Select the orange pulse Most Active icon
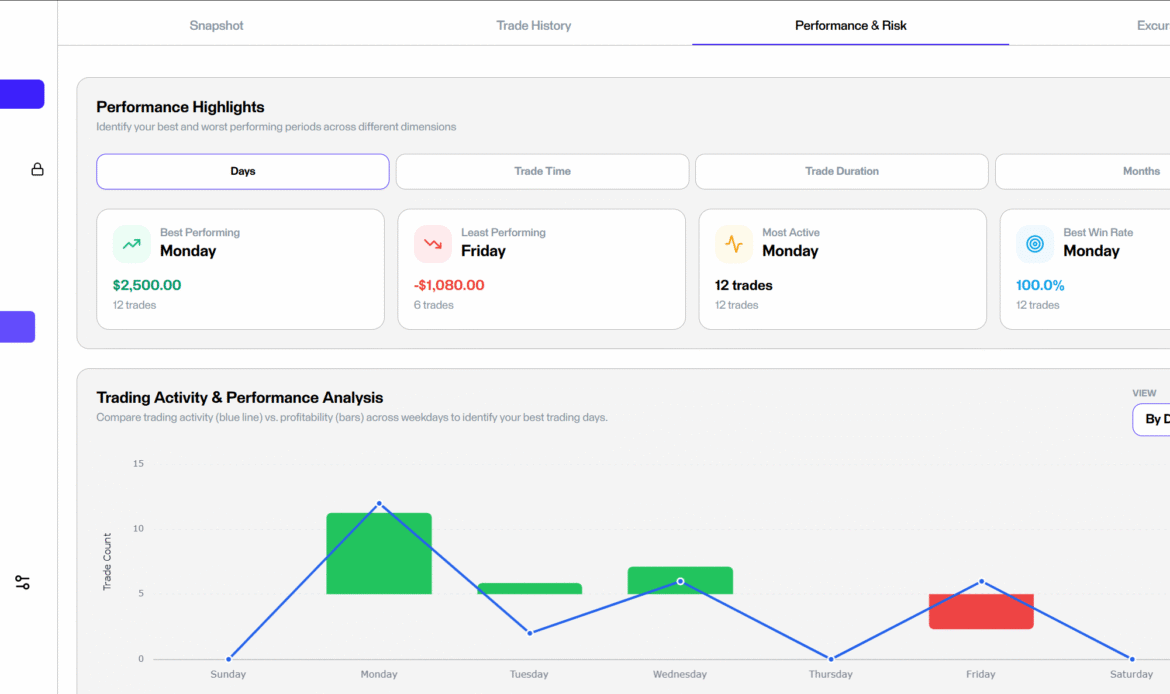 pyautogui.click(x=734, y=243)
